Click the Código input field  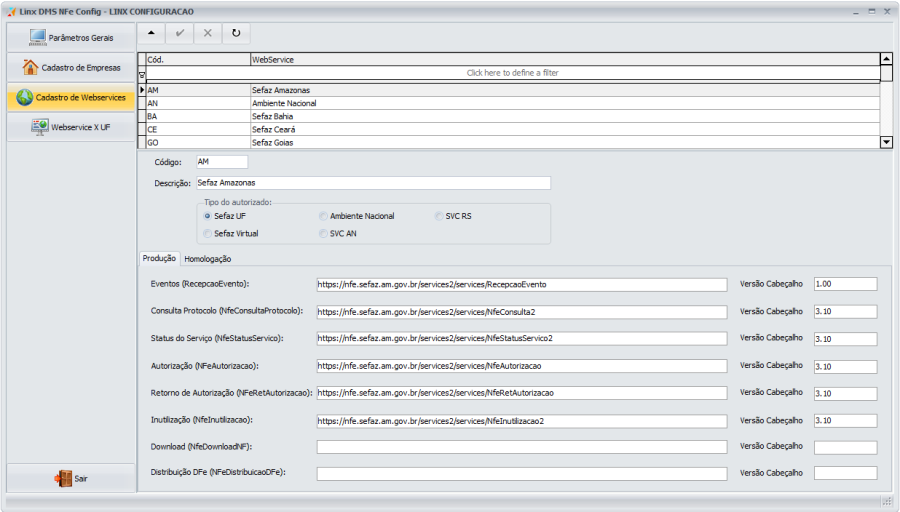222,162
